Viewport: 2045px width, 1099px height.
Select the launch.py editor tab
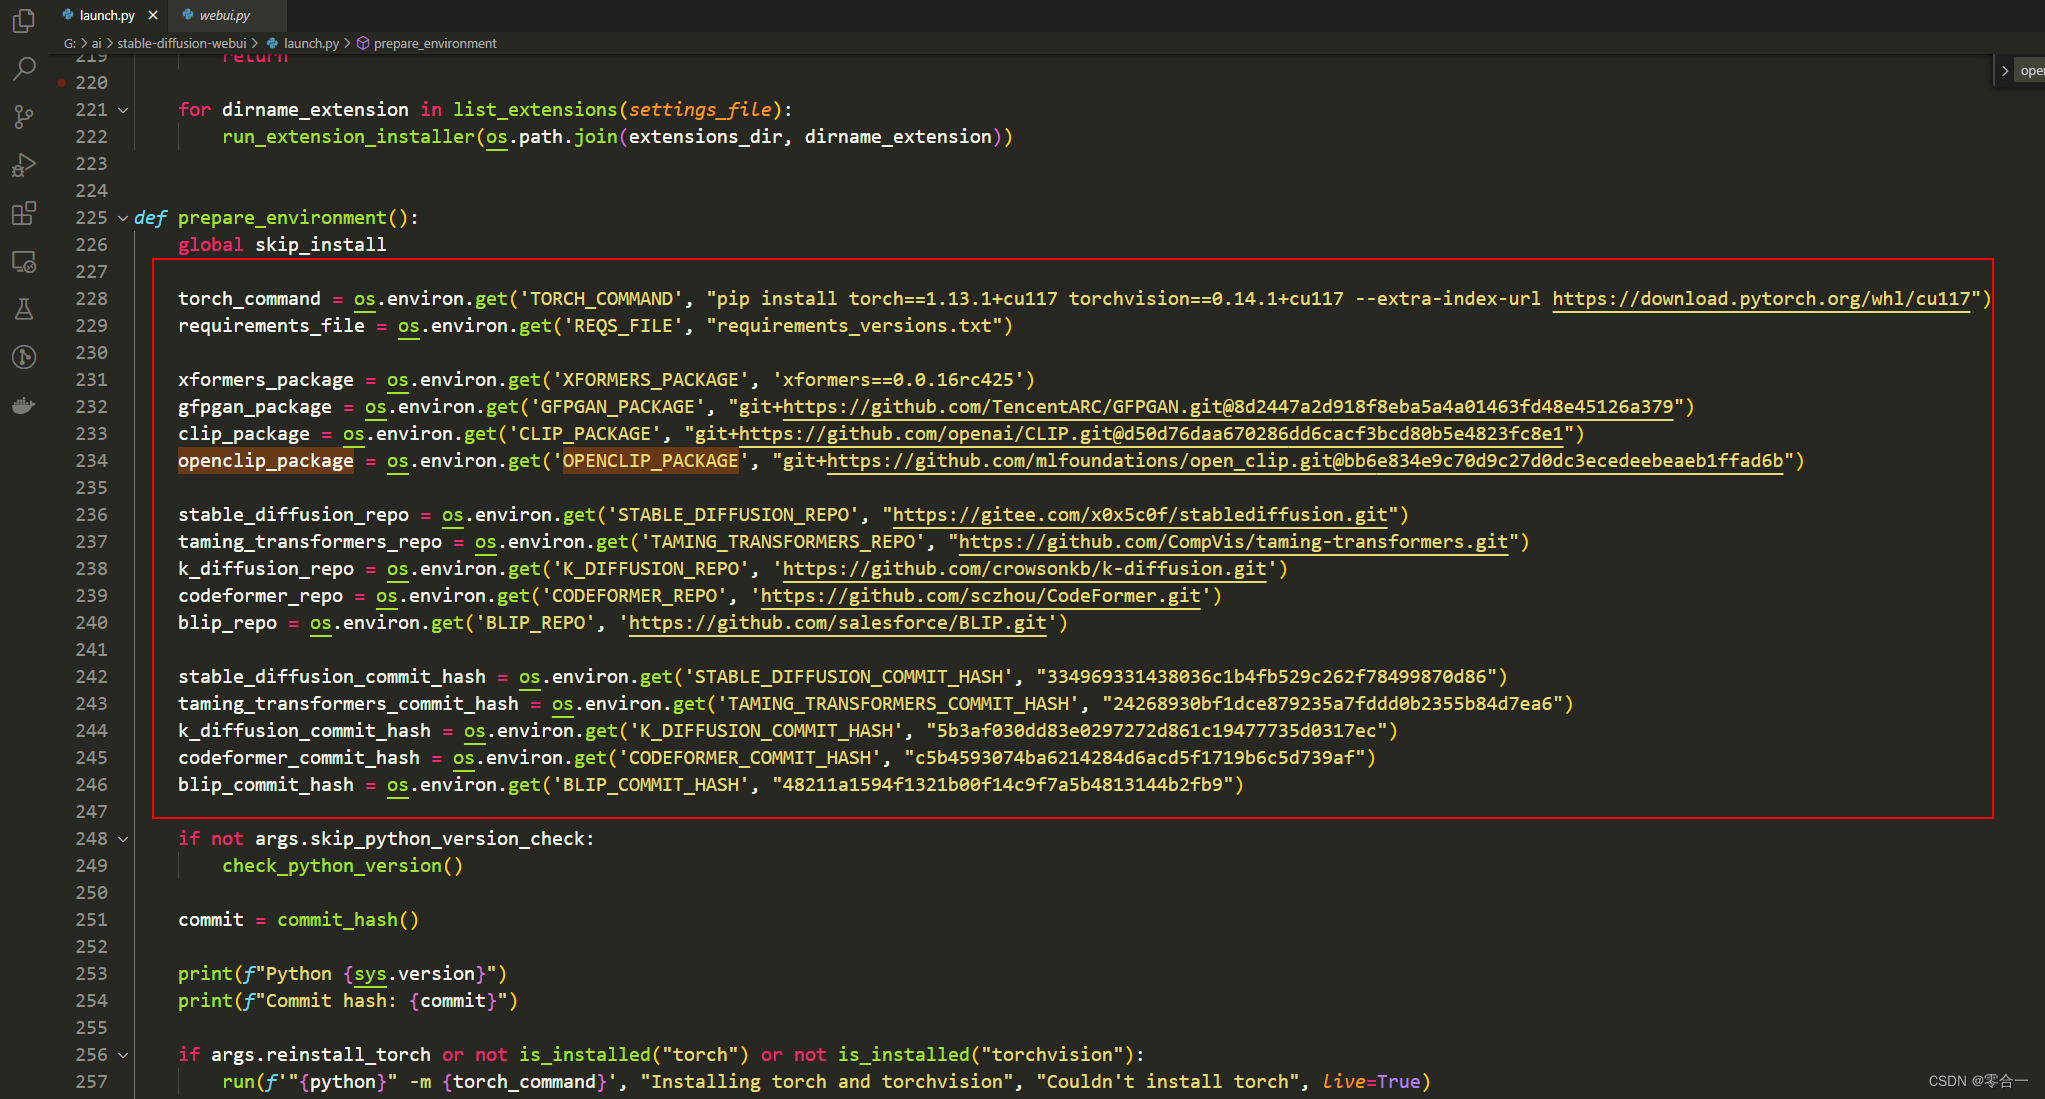(x=106, y=15)
